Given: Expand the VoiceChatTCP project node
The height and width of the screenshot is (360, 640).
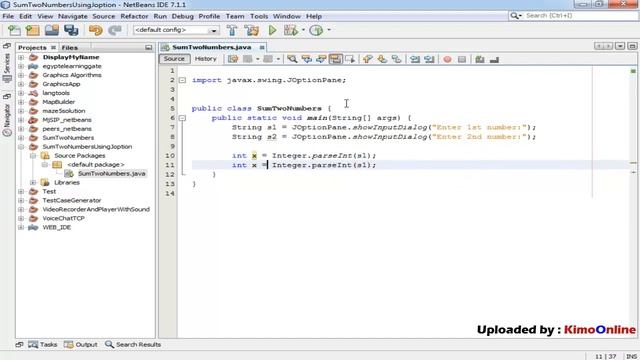Looking at the screenshot, I should pos(21,218).
